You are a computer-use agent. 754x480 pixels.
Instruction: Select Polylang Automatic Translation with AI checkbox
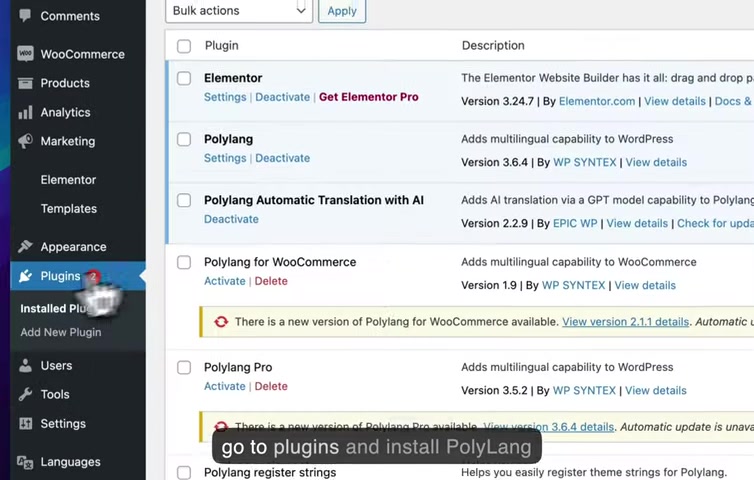184,200
